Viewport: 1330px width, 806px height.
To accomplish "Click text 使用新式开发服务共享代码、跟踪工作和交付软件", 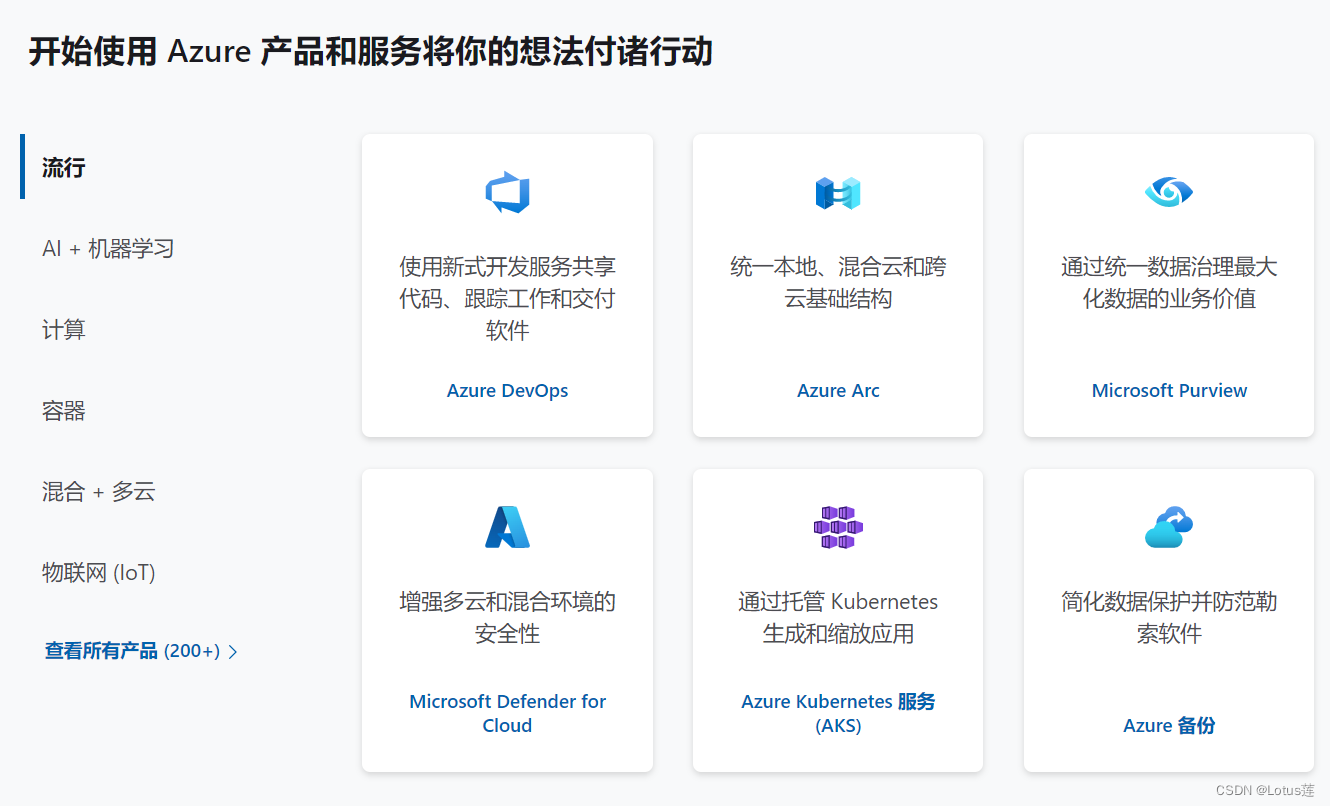I will tap(507, 298).
